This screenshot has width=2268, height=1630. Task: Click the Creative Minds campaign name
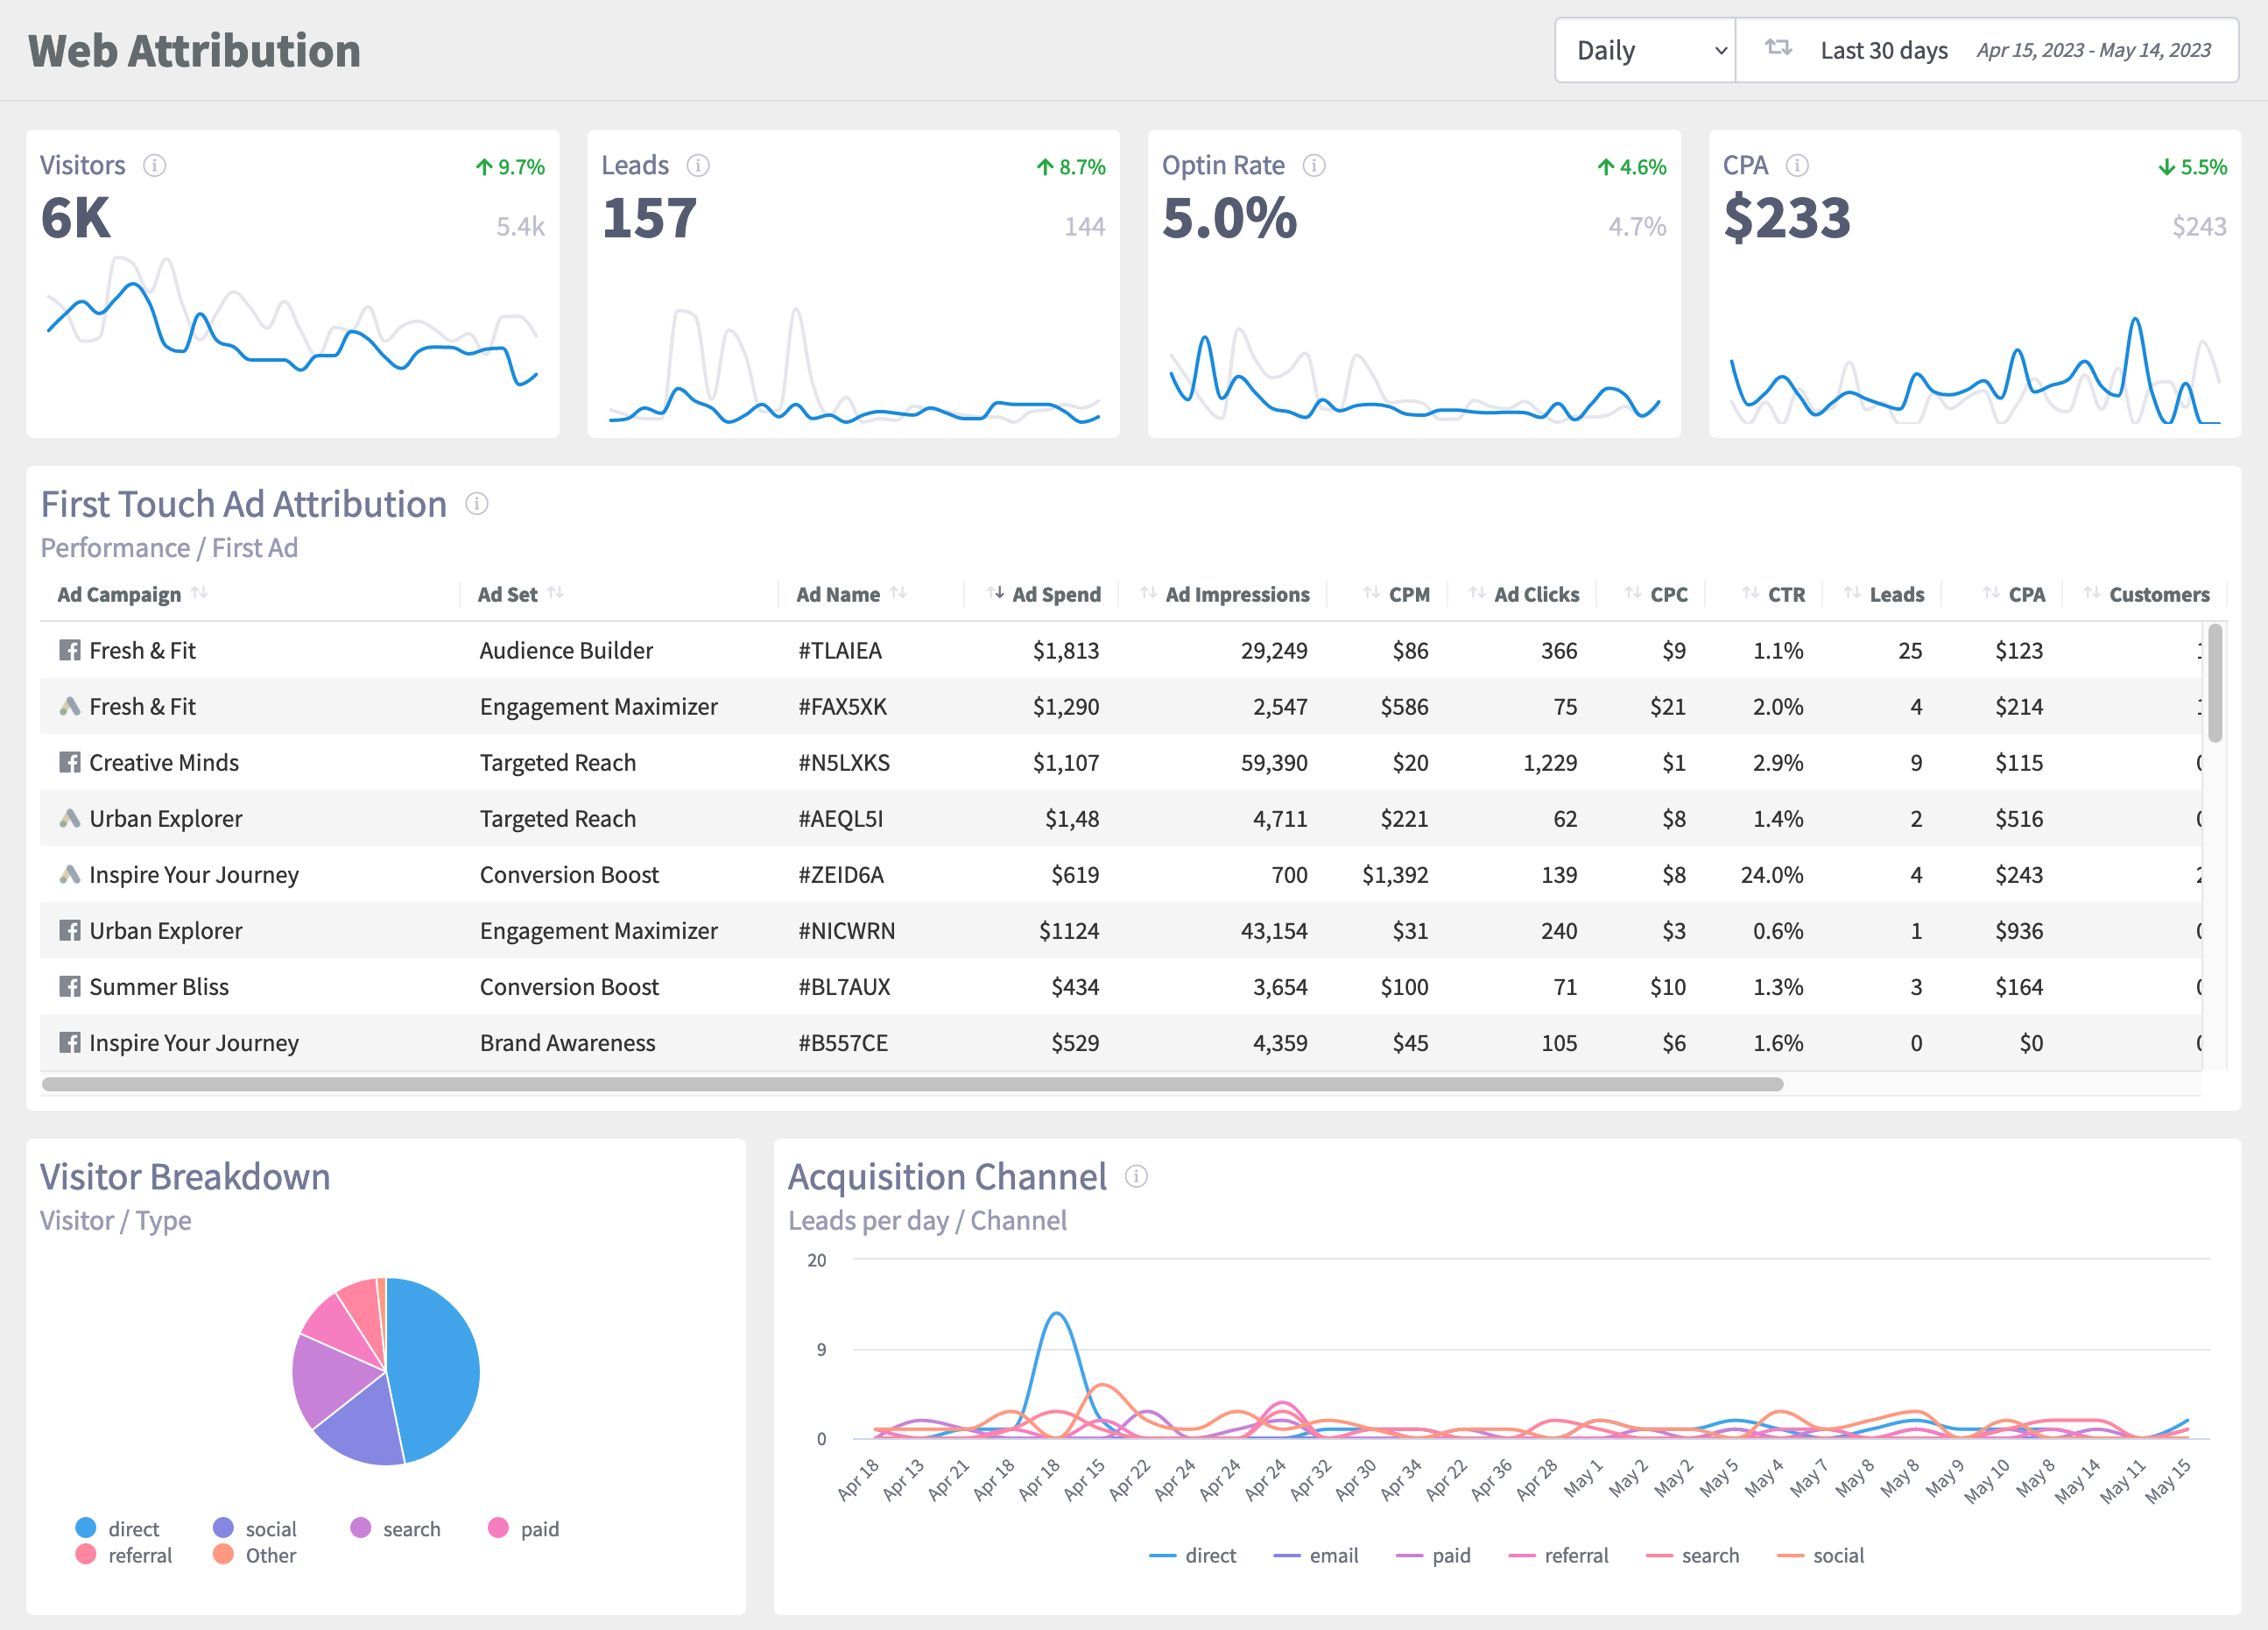tap(164, 763)
